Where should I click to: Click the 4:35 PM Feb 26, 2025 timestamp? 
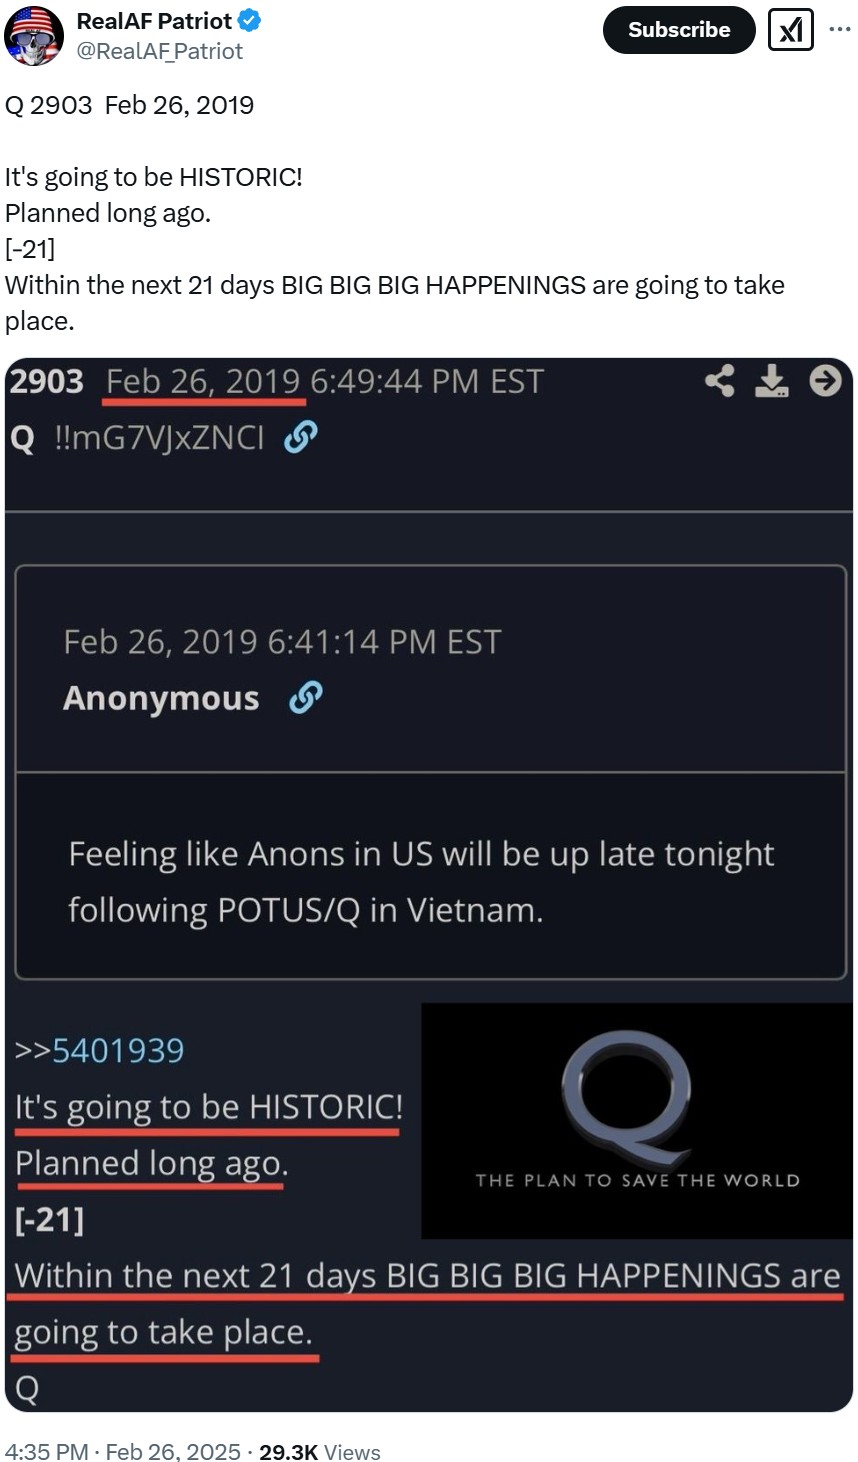coord(123,1451)
